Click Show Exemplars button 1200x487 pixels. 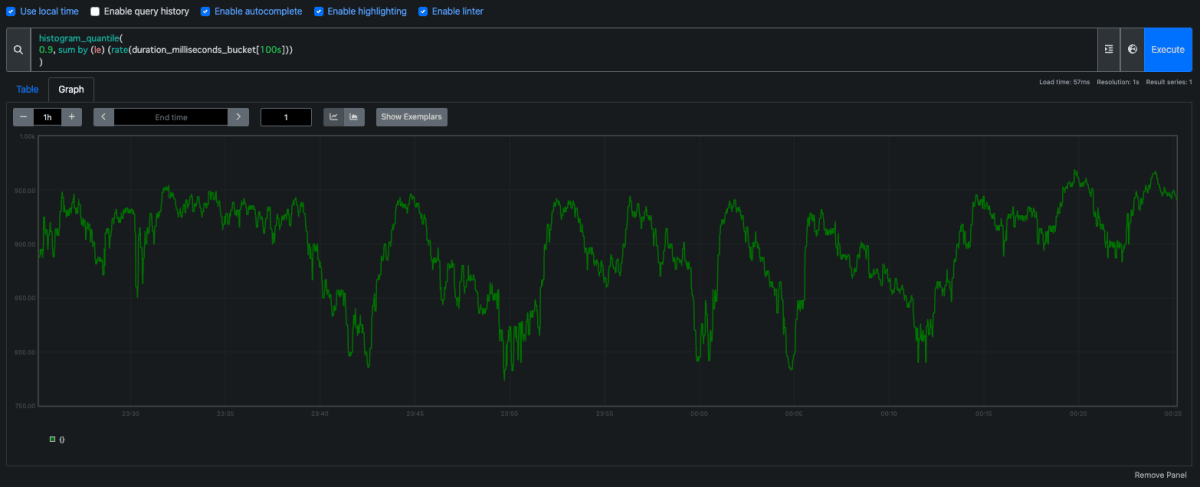coord(412,117)
